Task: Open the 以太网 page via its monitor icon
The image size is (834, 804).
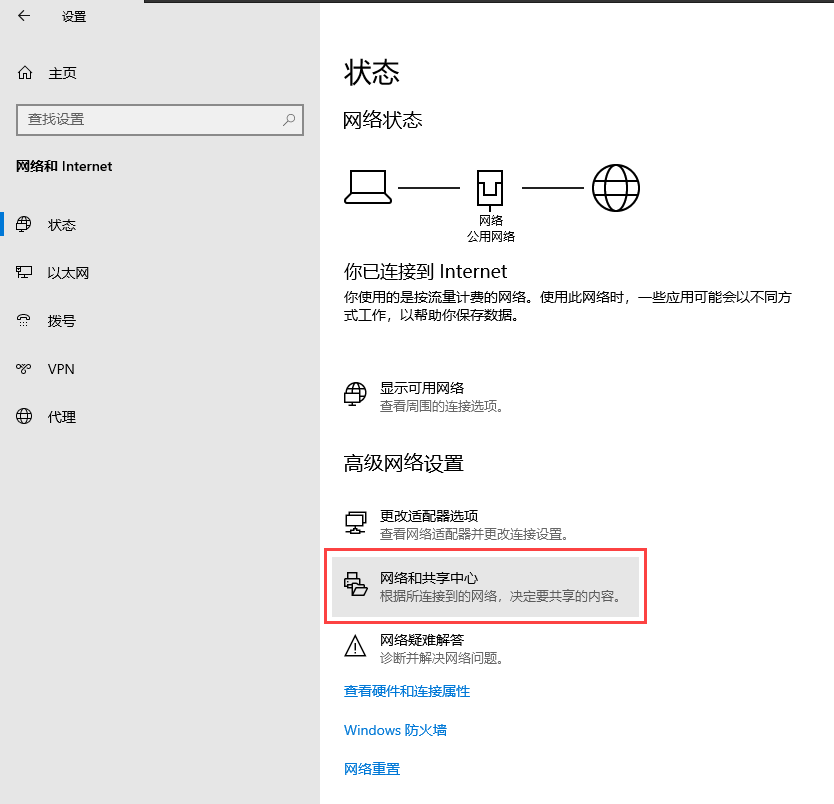Action: [x=25, y=273]
